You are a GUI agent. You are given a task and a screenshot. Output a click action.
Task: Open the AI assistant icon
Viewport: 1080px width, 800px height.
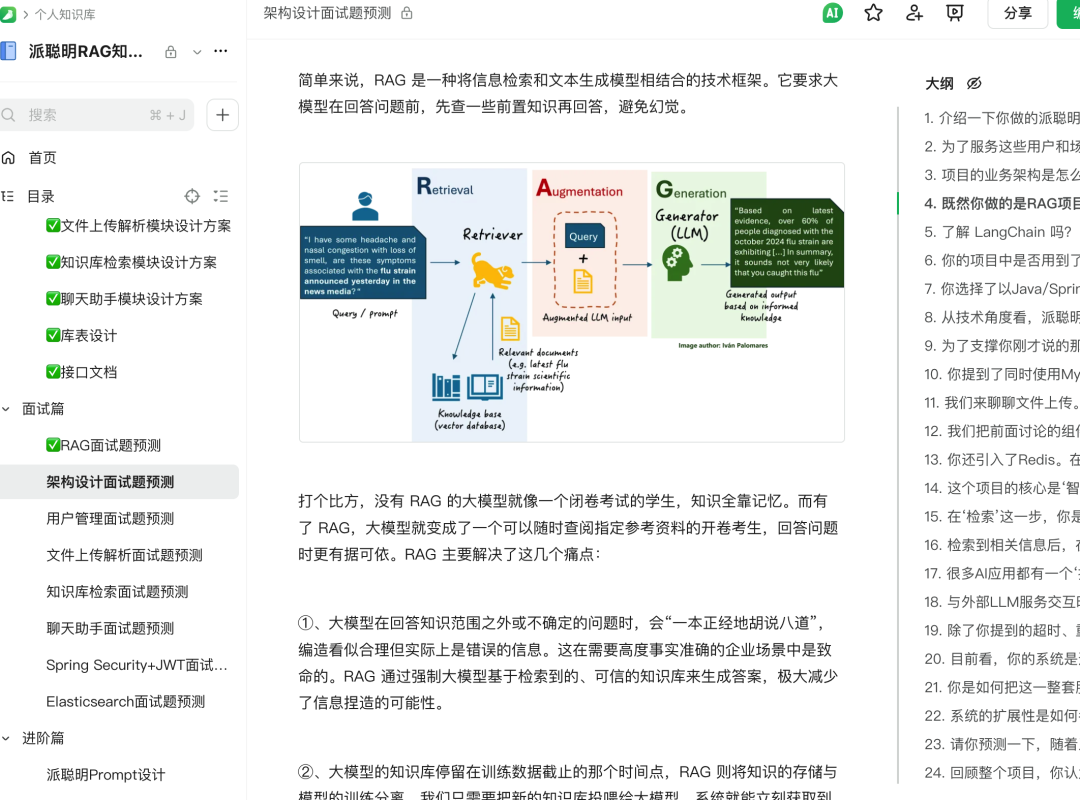pos(832,13)
